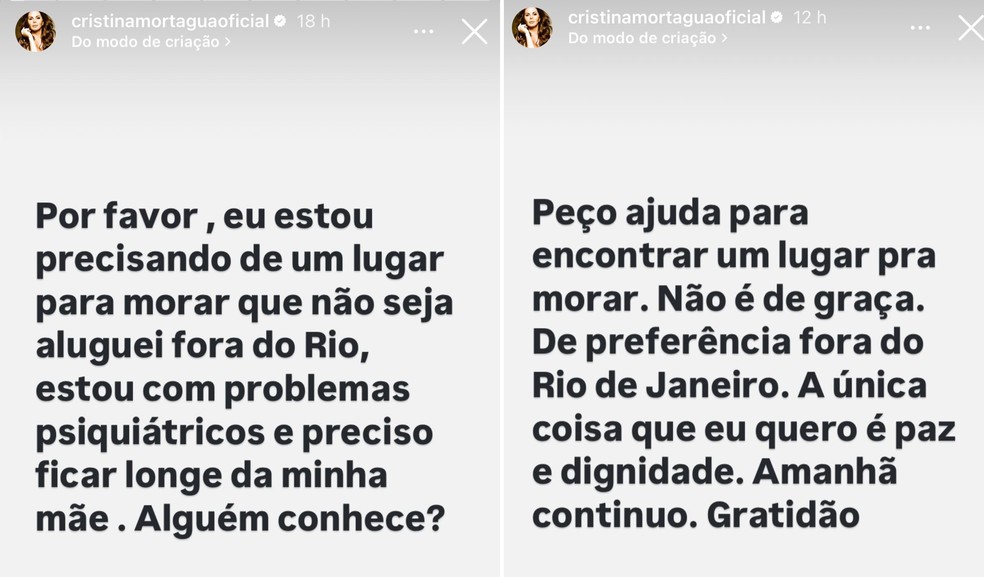
Task: Click the verified badge on the left story
Action: 279,21
